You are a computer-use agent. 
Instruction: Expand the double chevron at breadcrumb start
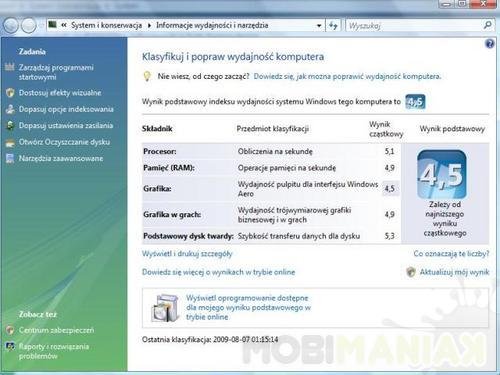[x=64, y=25]
